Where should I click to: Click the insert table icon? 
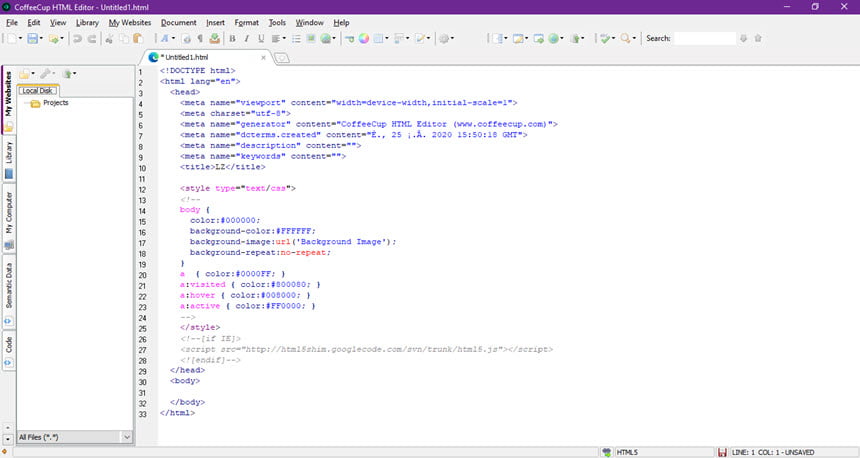coord(378,38)
